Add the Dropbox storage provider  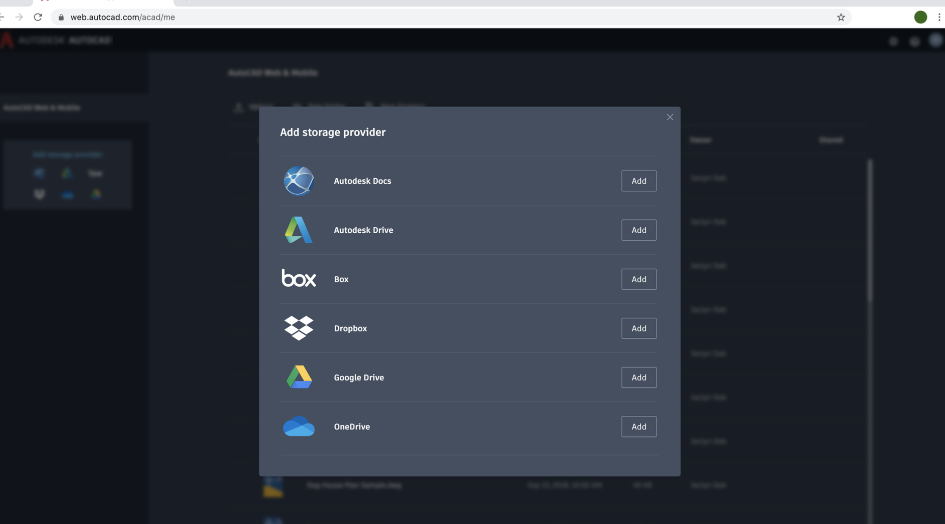pos(638,328)
